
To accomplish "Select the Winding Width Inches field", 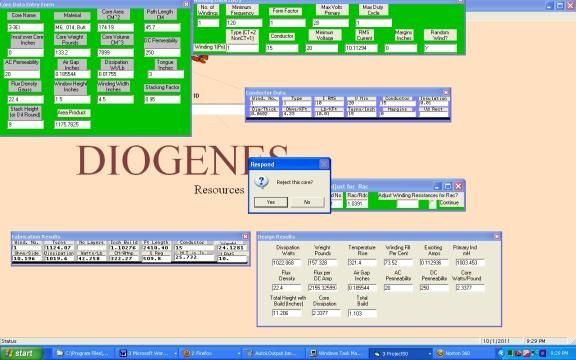I will click(115, 100).
